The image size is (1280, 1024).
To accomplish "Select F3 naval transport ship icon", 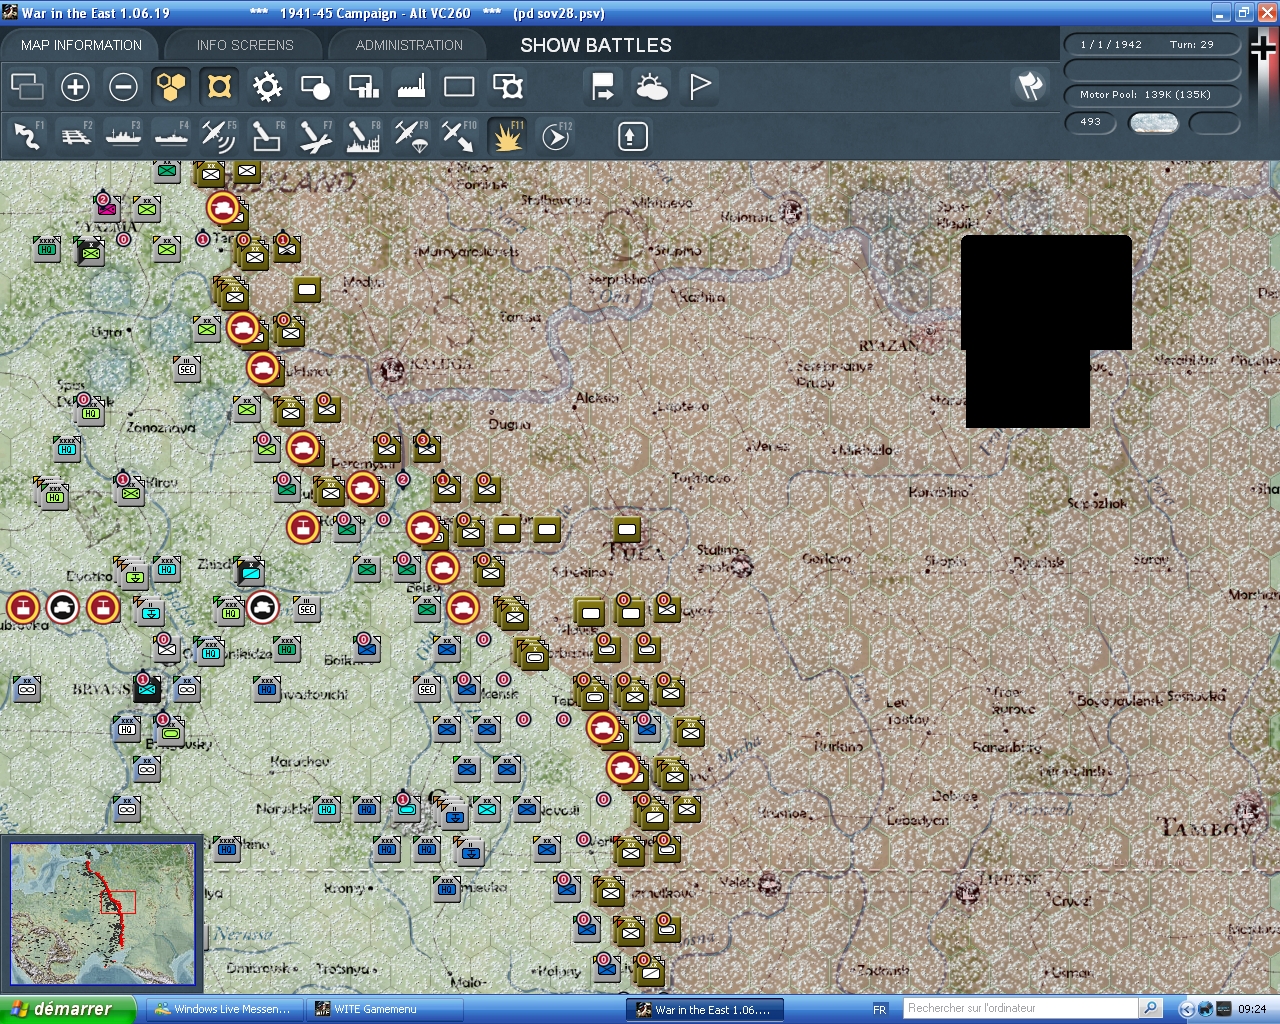I will coord(123,136).
